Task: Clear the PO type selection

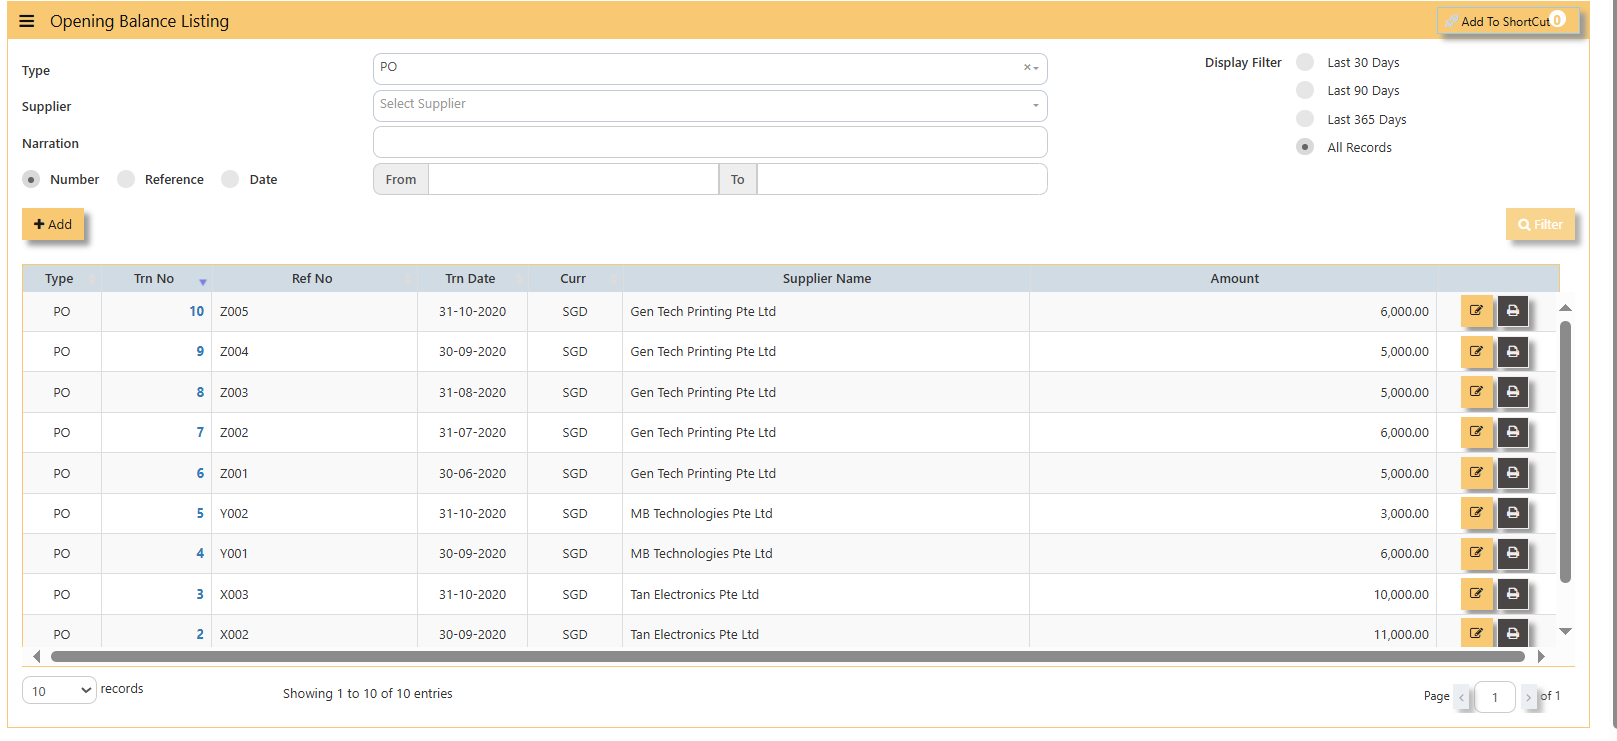Action: coord(1026,67)
